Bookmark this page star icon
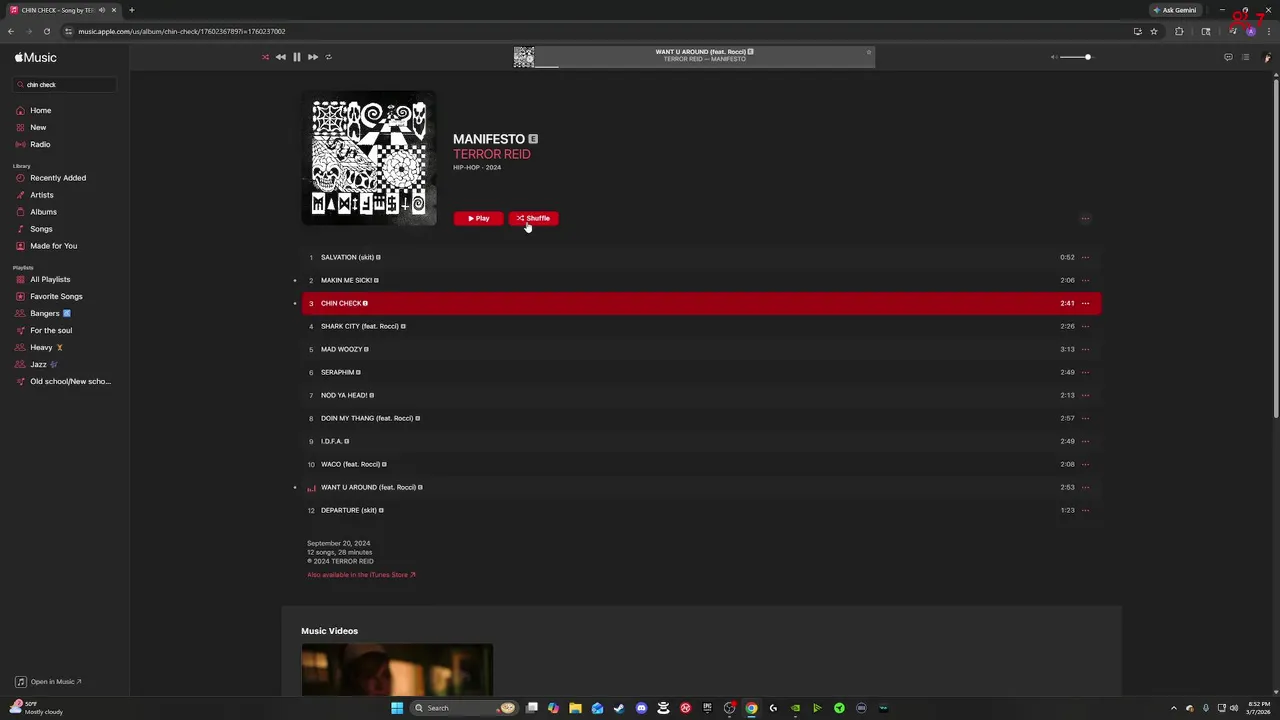Viewport: 1280px width, 720px height. (x=1154, y=31)
